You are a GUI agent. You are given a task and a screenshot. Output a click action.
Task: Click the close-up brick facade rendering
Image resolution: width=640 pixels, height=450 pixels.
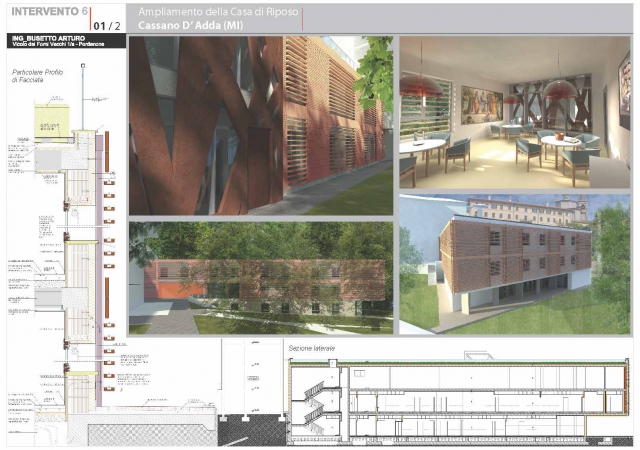(x=260, y=125)
